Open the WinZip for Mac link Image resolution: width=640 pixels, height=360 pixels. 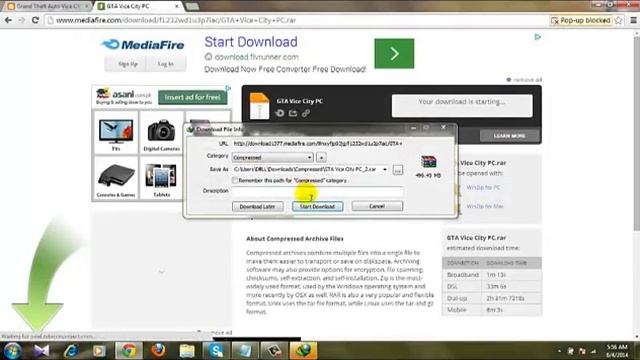(484, 206)
